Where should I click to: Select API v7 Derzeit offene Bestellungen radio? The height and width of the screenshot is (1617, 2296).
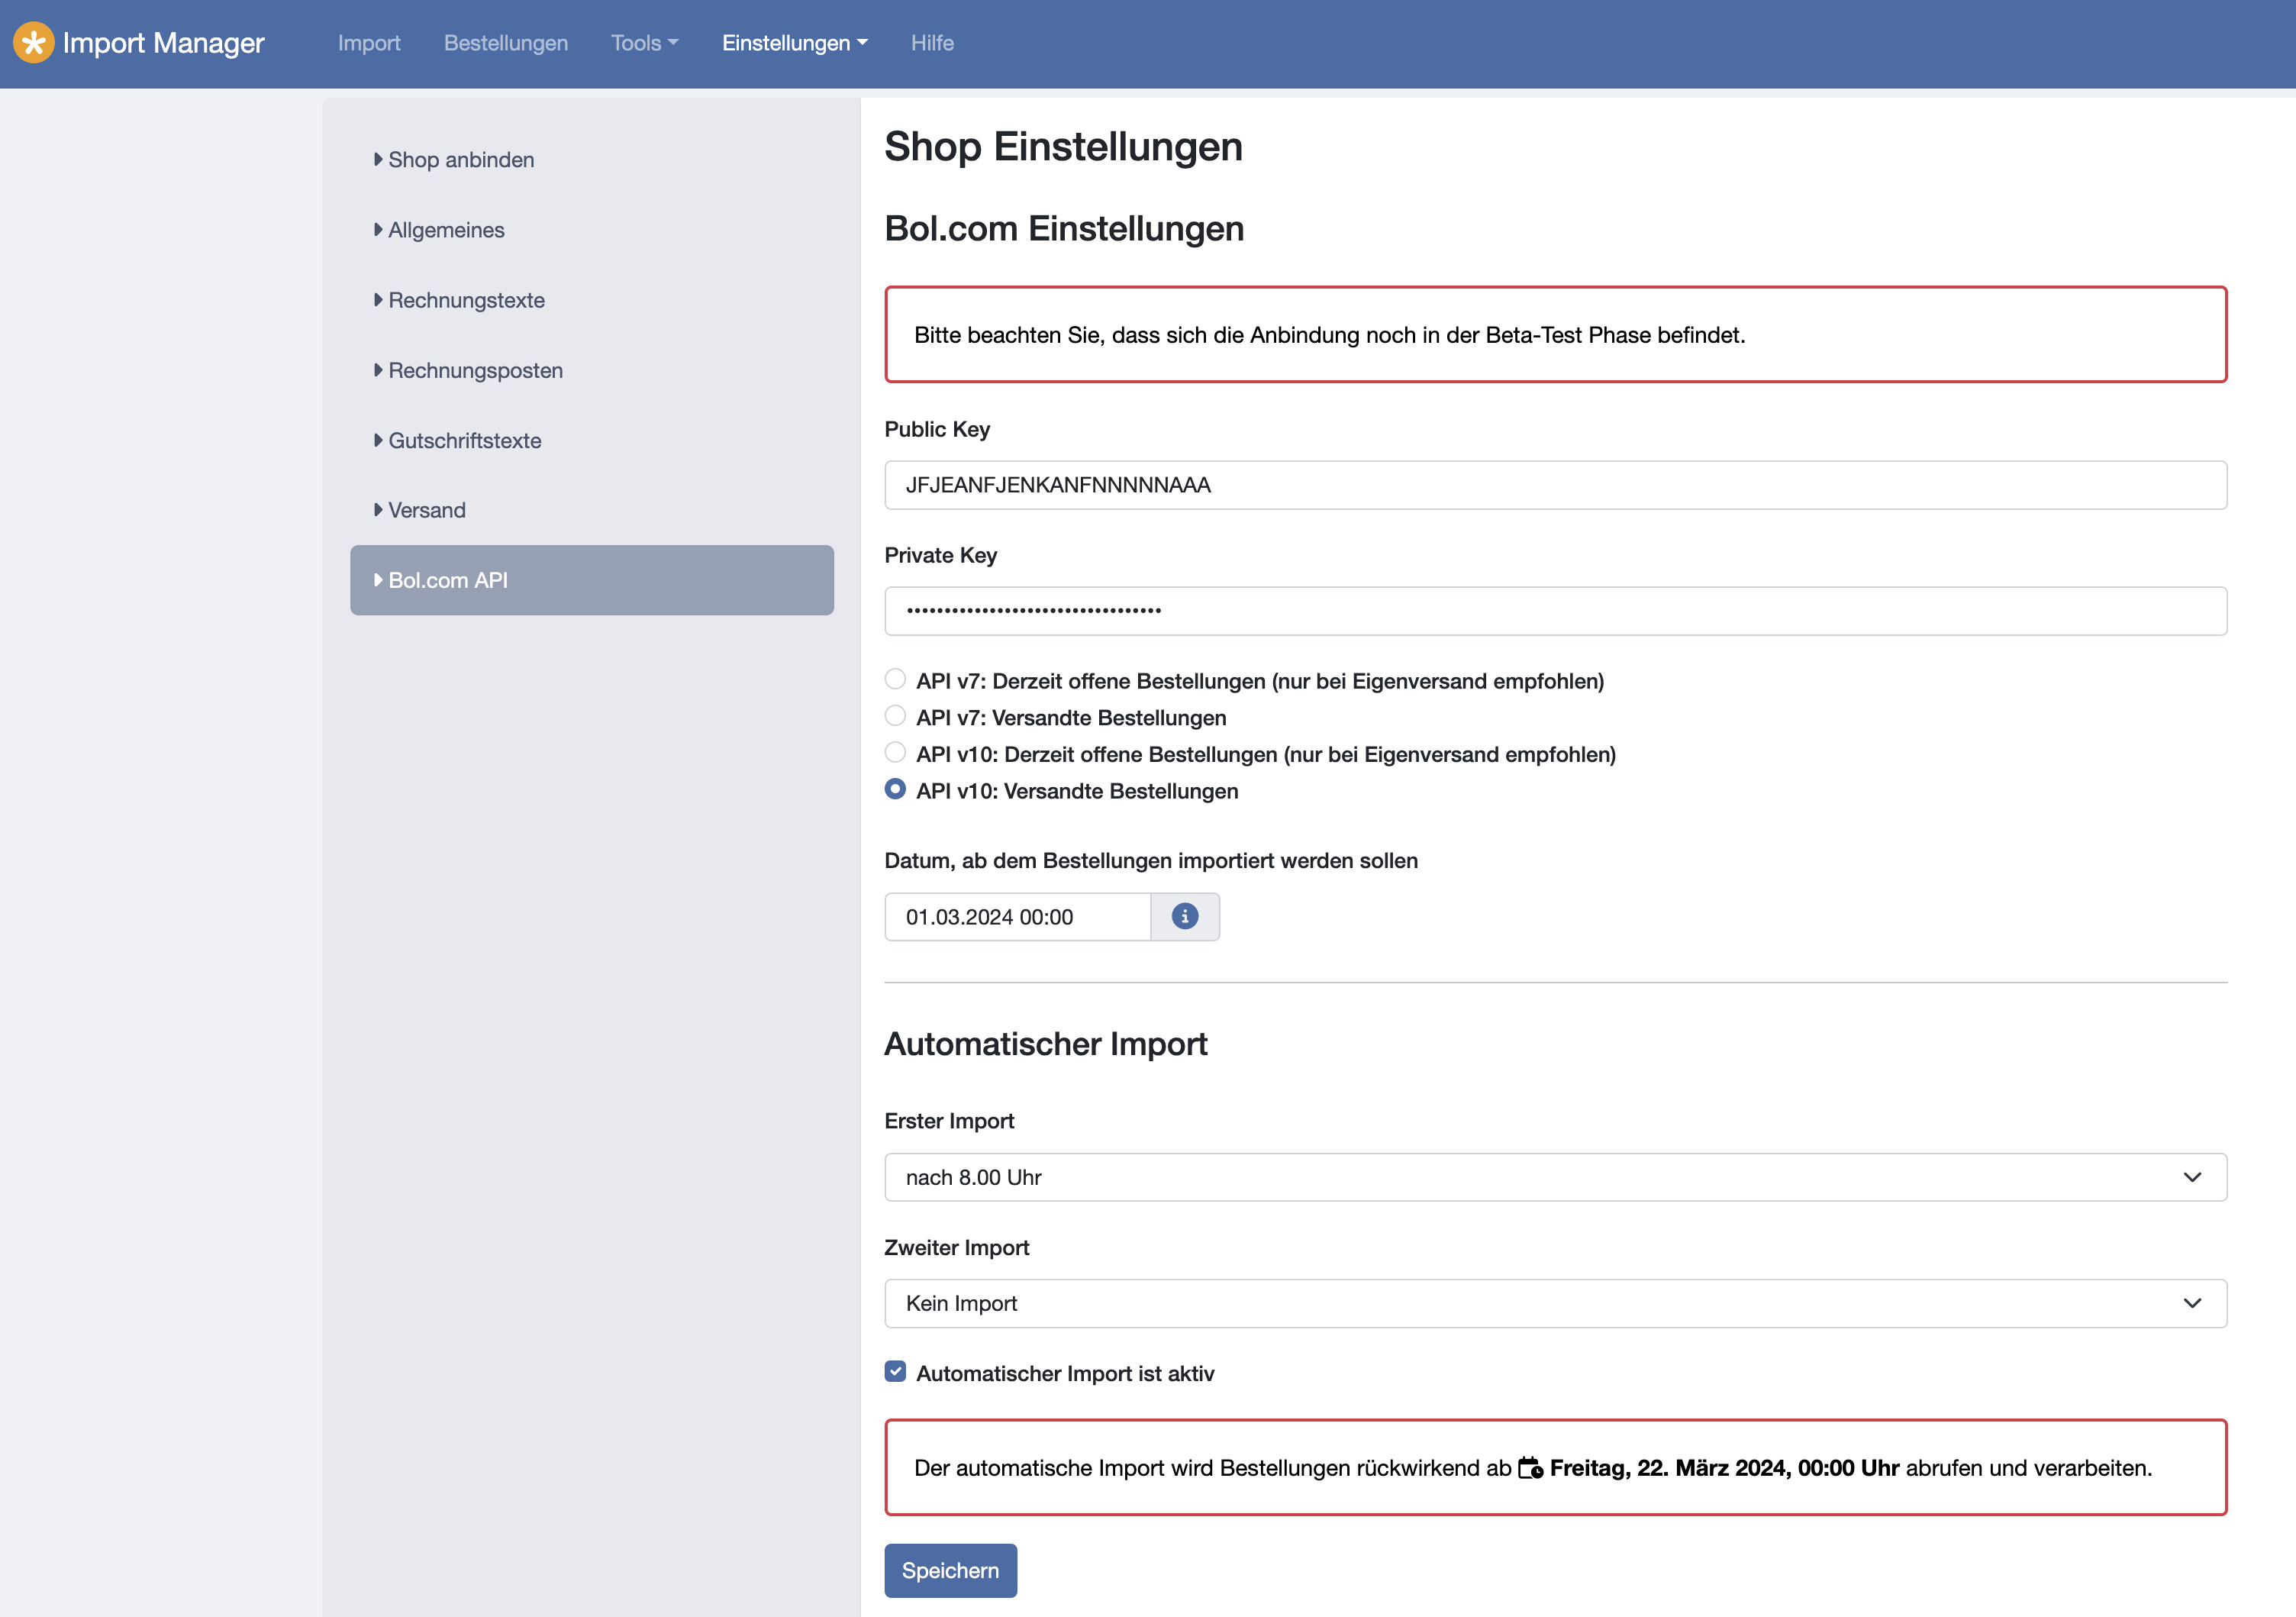tap(895, 679)
